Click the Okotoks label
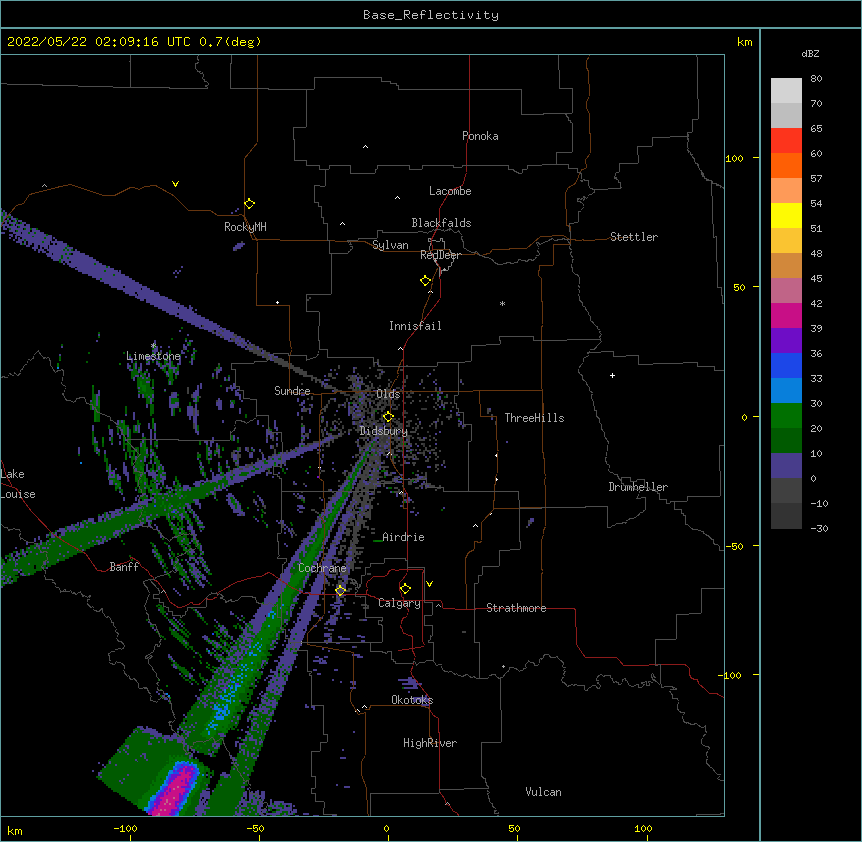This screenshot has width=862, height=842. (412, 700)
